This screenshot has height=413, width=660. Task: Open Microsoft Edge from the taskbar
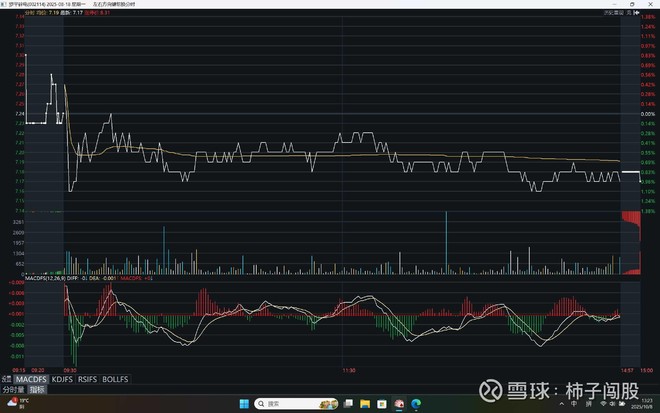(416, 404)
